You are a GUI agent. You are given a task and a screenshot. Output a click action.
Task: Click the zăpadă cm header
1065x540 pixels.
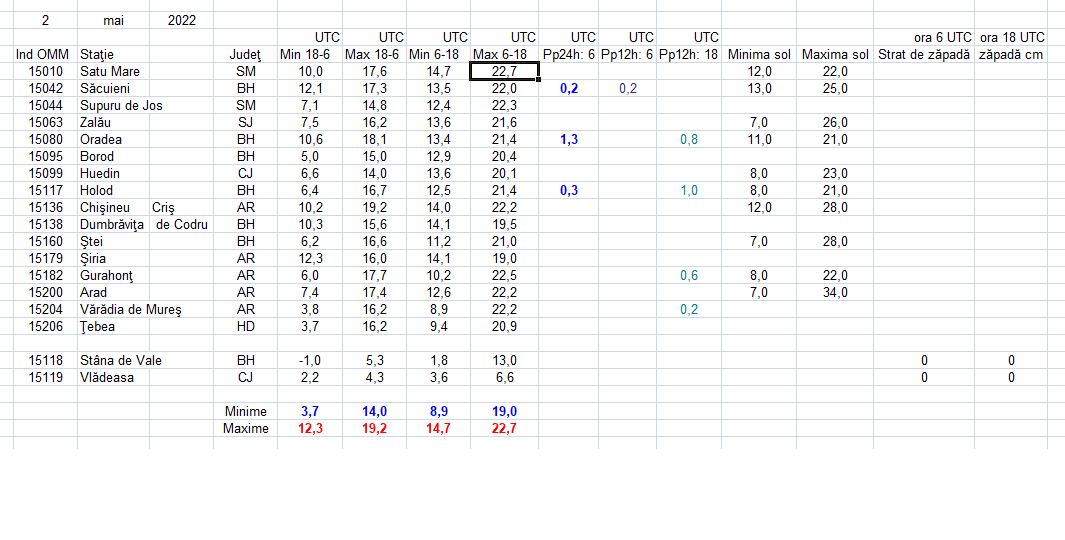[x=1011, y=54]
